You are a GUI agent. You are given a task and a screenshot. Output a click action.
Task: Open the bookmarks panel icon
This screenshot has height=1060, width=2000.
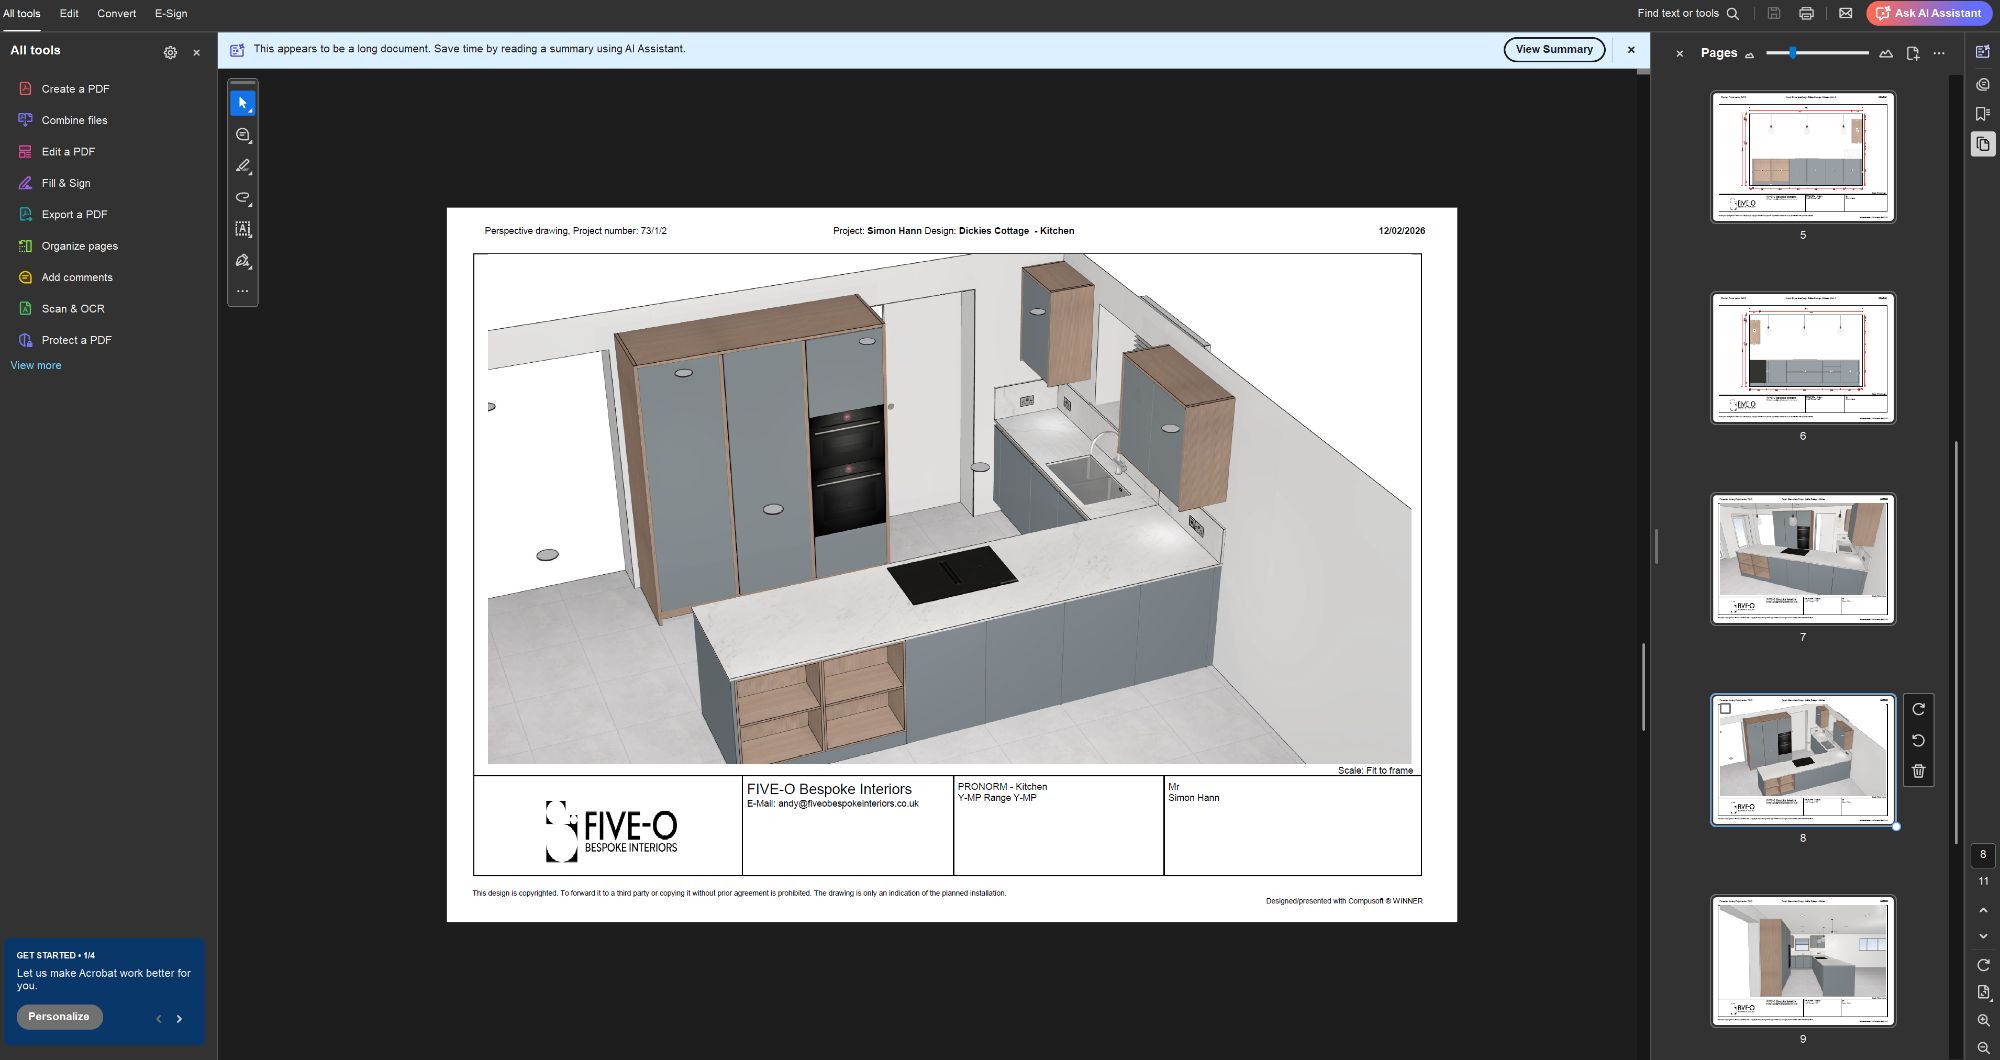[x=1982, y=114]
